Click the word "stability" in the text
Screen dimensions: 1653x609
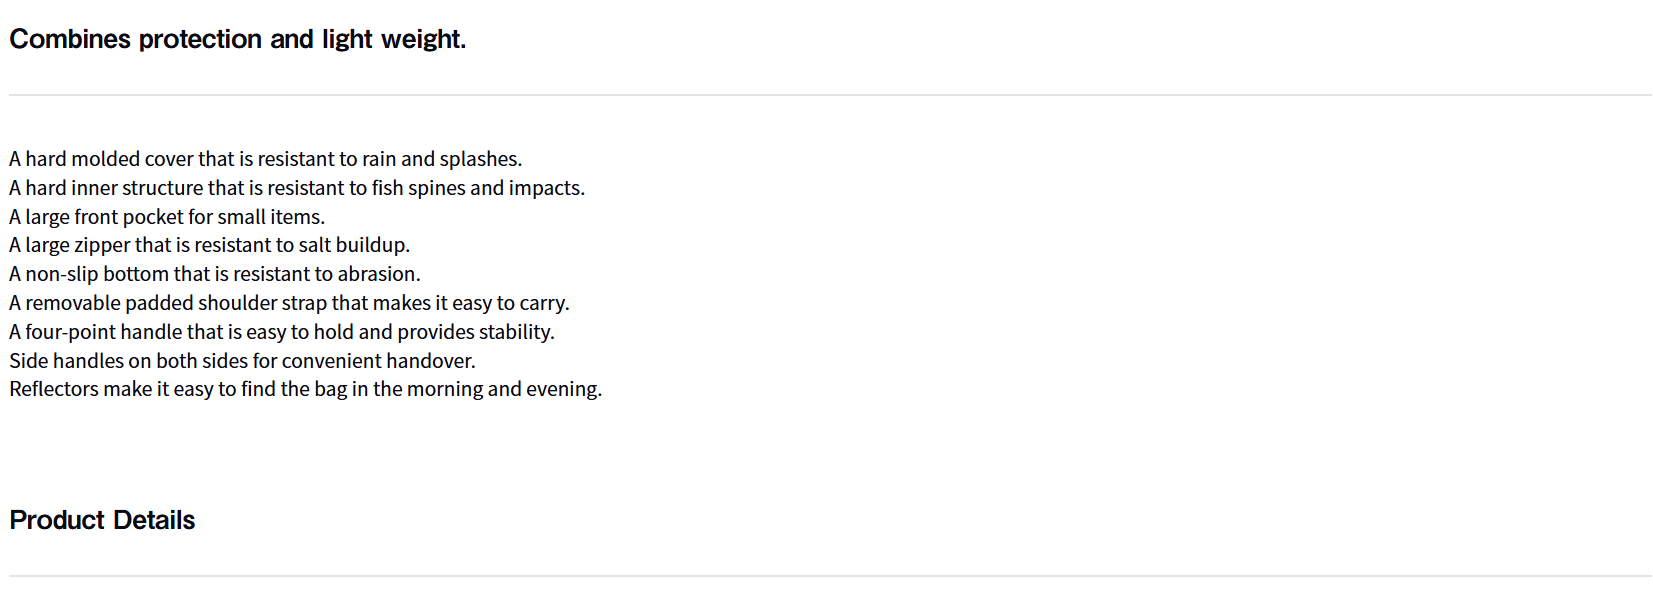(x=515, y=332)
